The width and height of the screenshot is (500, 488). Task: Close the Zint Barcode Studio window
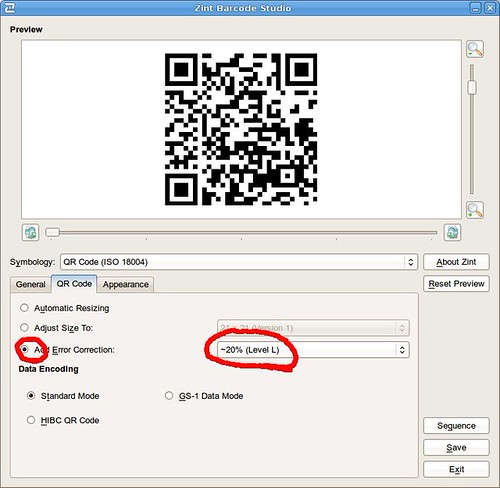(490, 8)
